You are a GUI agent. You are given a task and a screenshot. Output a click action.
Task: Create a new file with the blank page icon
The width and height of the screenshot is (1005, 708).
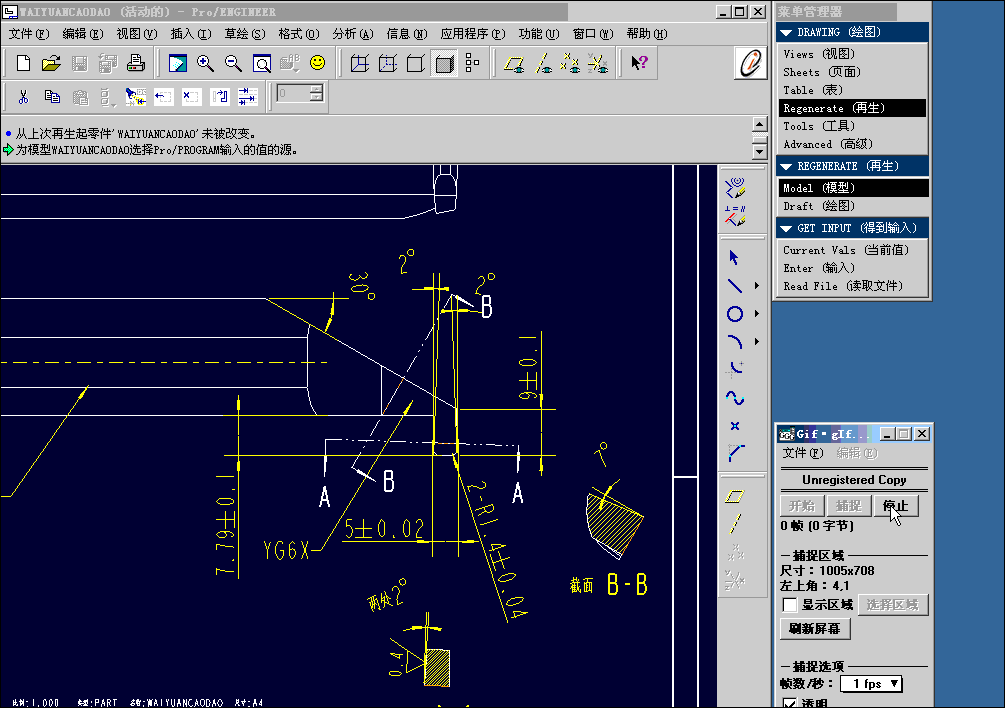pyautogui.click(x=24, y=63)
